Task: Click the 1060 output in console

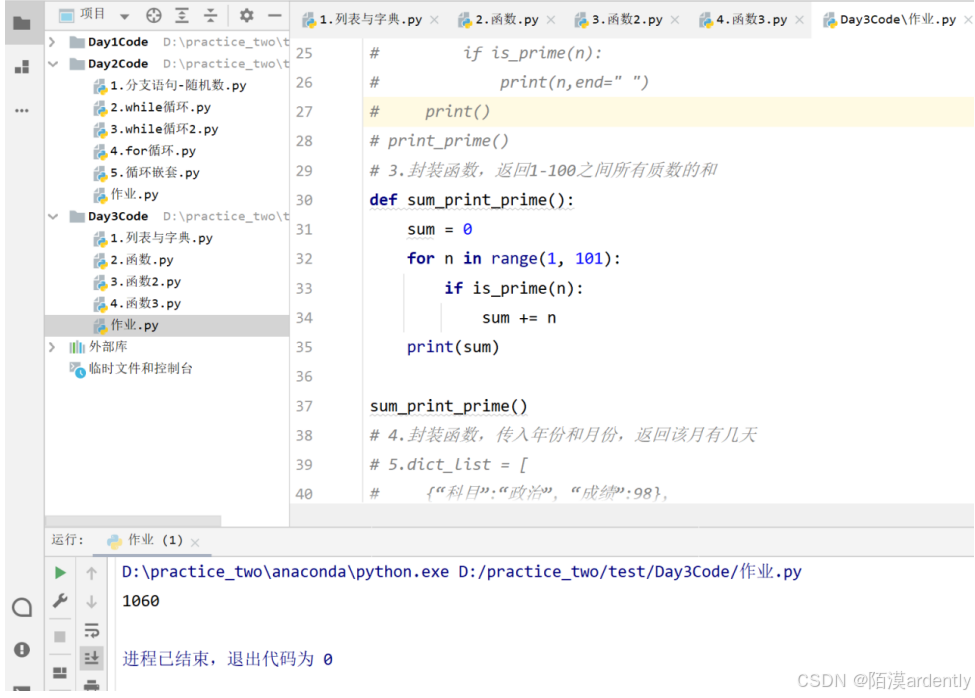Action: click(141, 601)
